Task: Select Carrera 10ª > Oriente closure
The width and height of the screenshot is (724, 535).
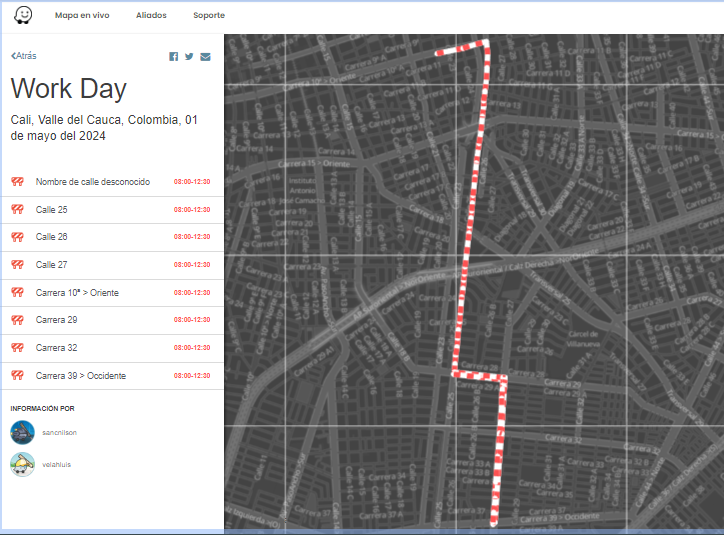Action: [x=113, y=293]
